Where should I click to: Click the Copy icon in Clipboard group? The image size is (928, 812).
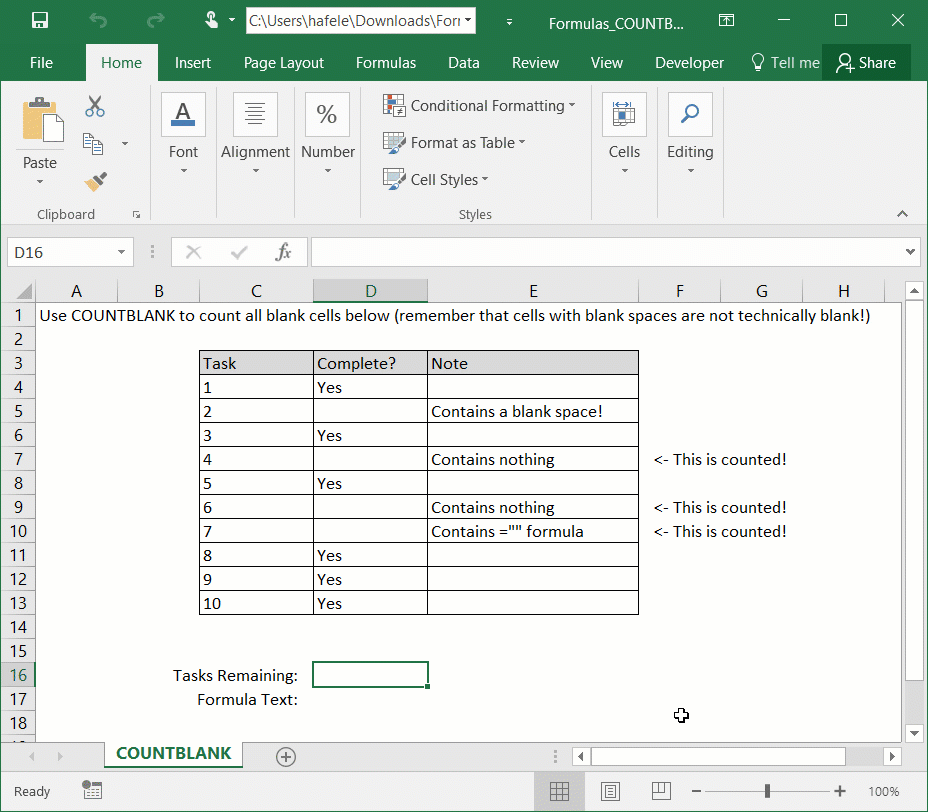coord(93,144)
